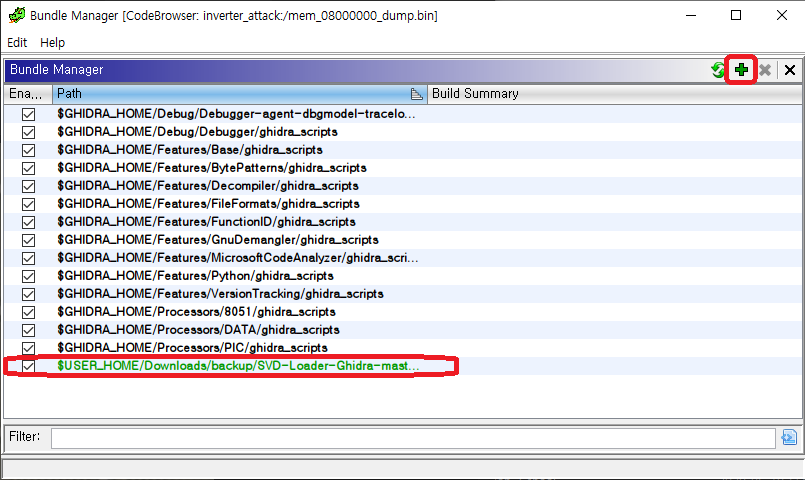This screenshot has height=481, width=805.
Task: Toggle checkbox for Features/Base/ghidra_scripts
Action: 28,150
